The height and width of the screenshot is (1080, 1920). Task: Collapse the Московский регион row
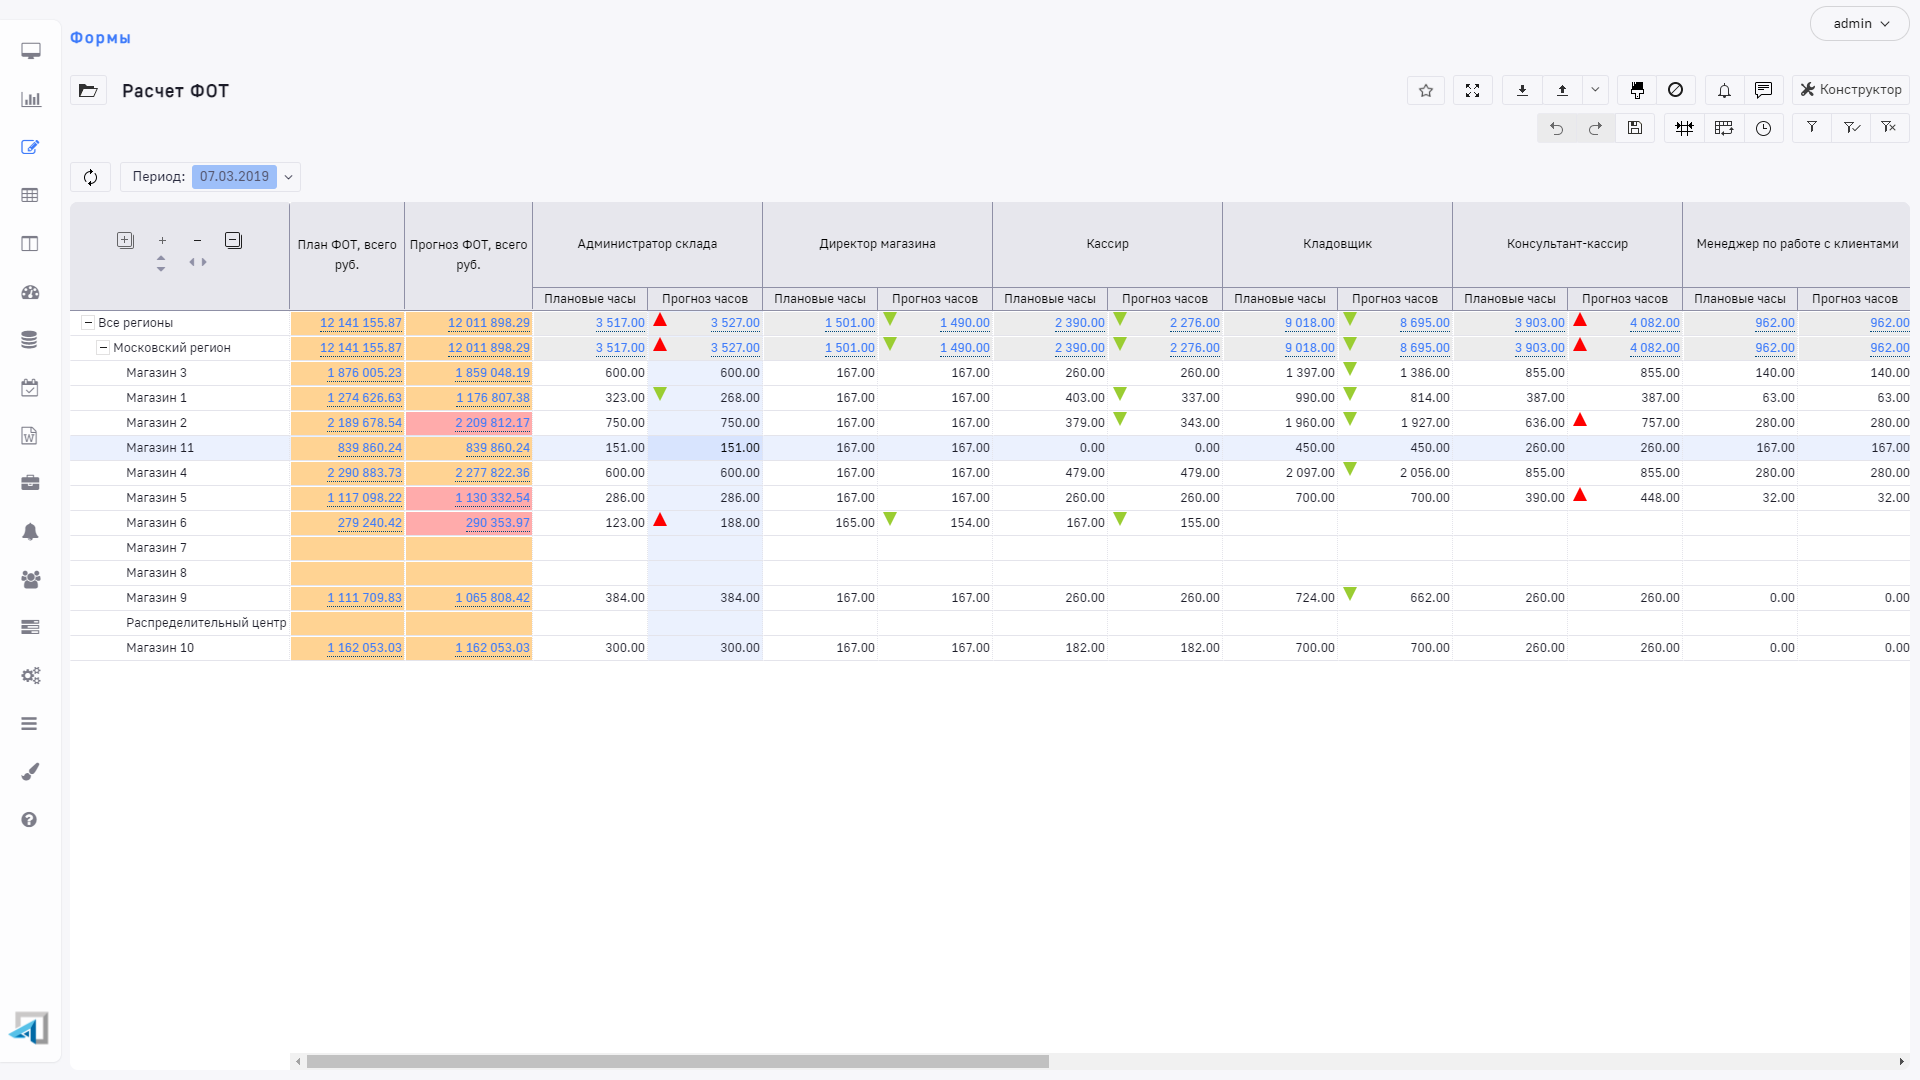[103, 348]
